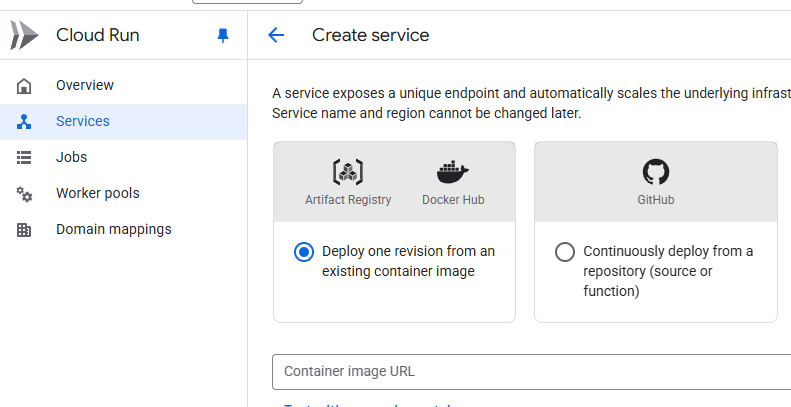Click the Docker Hub whale icon
Image resolution: width=791 pixels, height=407 pixels.
tap(453, 172)
